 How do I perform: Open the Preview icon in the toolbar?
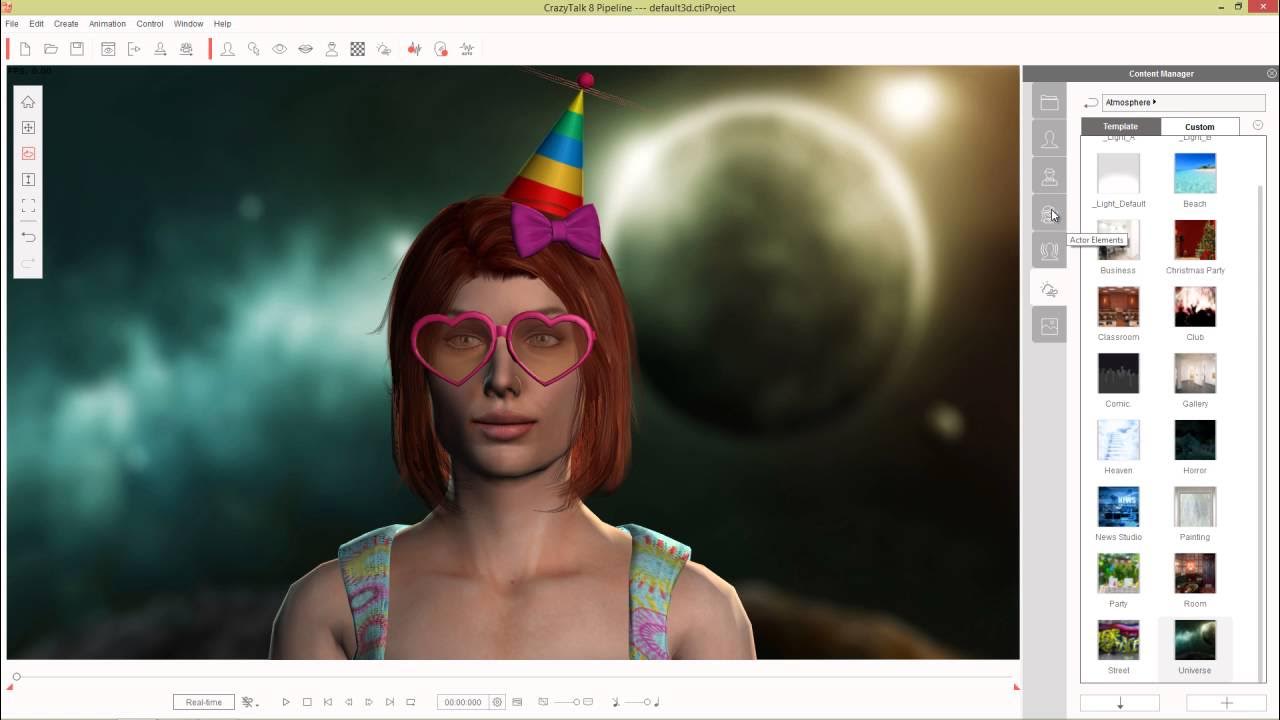pyautogui.click(x=108, y=49)
